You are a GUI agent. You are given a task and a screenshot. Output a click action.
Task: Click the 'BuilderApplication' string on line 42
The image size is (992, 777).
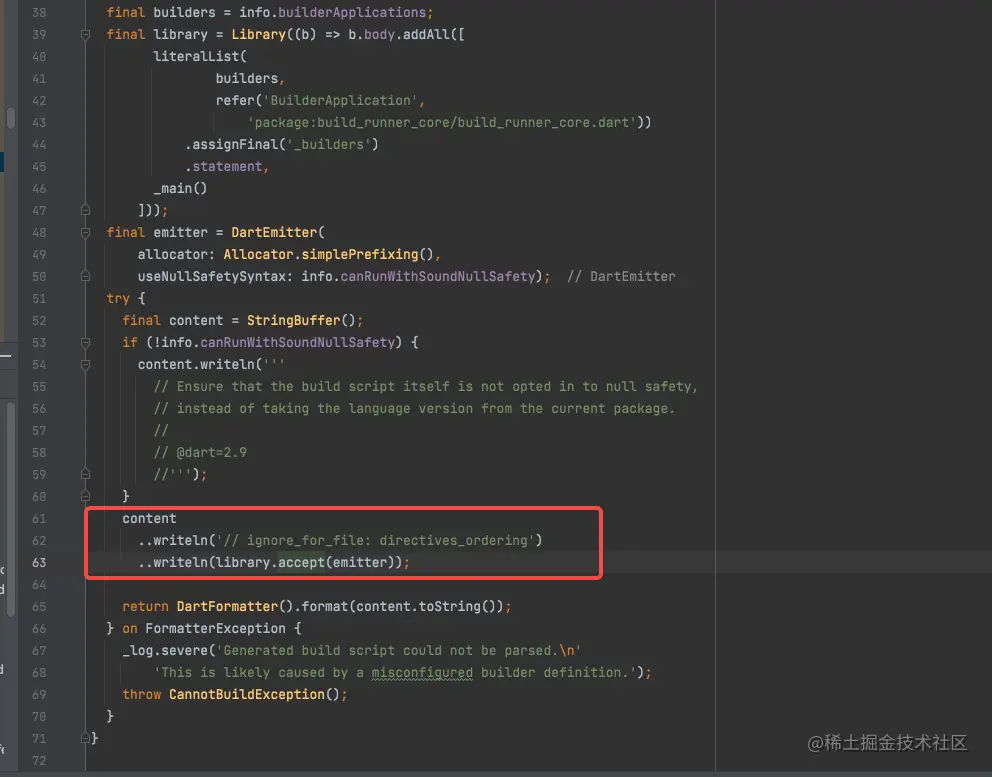click(x=340, y=101)
